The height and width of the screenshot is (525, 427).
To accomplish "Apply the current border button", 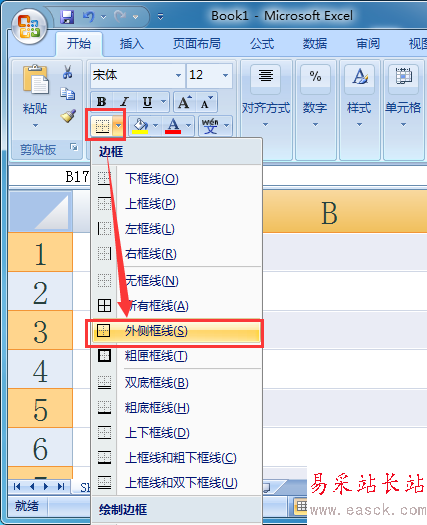I will [102, 126].
